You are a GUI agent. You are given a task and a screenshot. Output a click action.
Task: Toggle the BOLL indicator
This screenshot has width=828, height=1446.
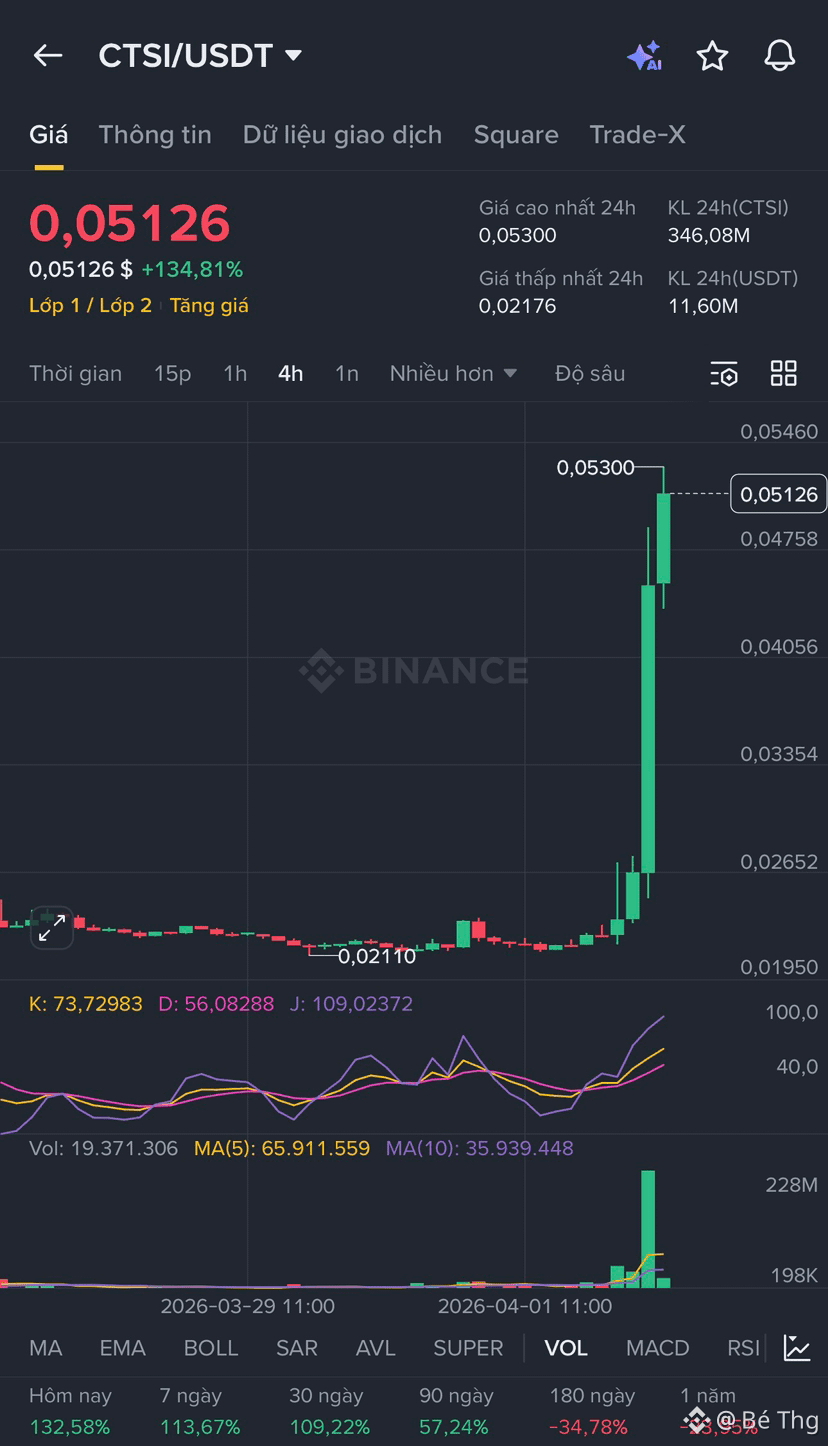(211, 1348)
